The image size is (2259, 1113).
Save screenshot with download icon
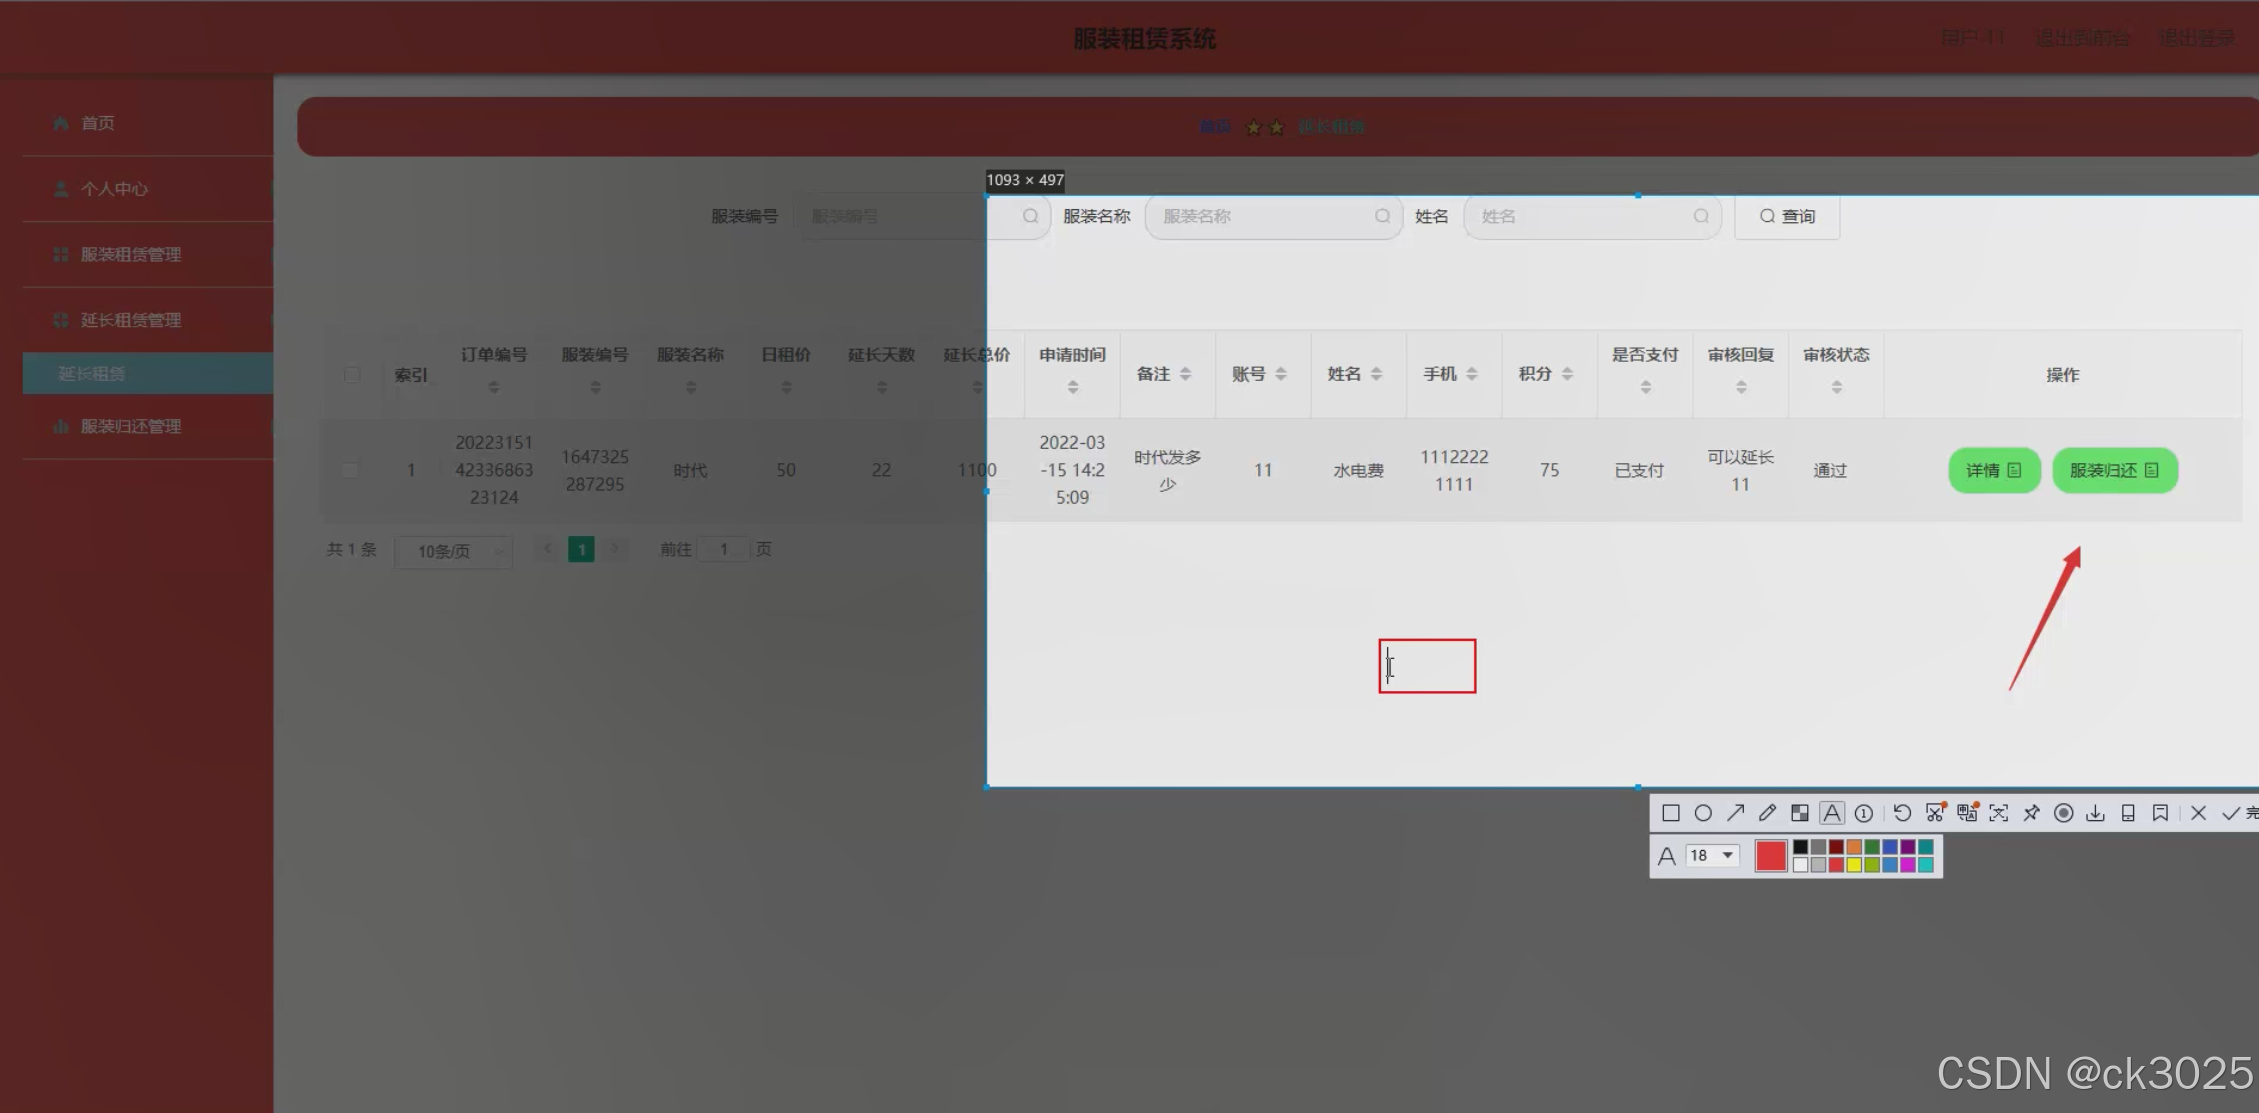point(2095,813)
